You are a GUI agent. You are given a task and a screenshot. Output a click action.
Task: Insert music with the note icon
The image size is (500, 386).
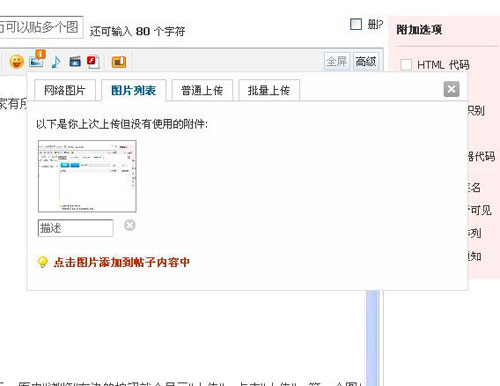[x=56, y=62]
